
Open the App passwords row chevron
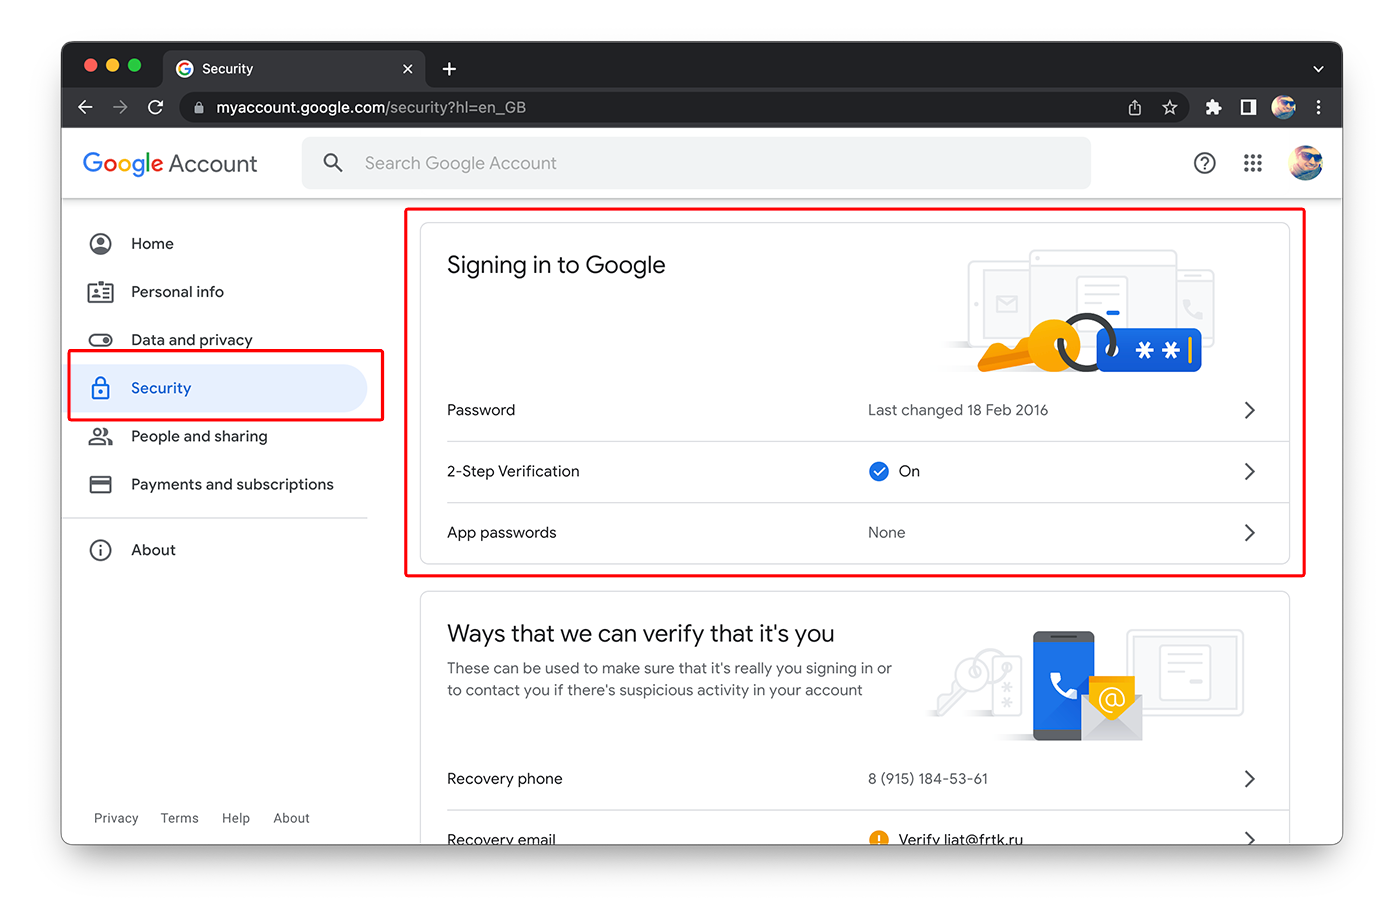tap(1249, 532)
